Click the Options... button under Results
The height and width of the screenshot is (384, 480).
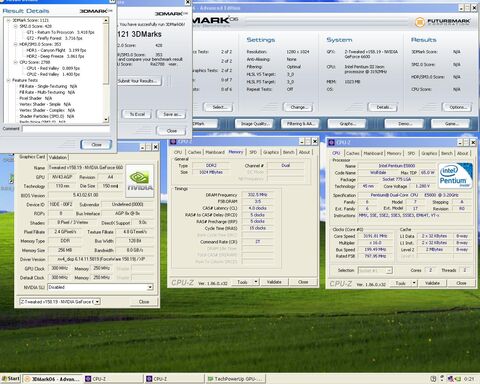tap(457, 107)
